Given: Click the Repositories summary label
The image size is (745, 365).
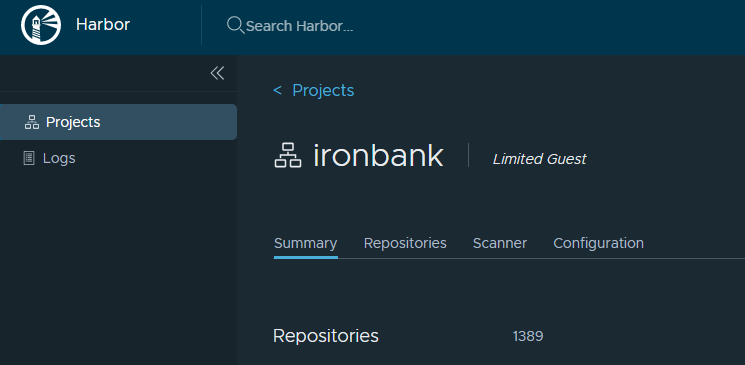Looking at the screenshot, I should tap(326, 336).
